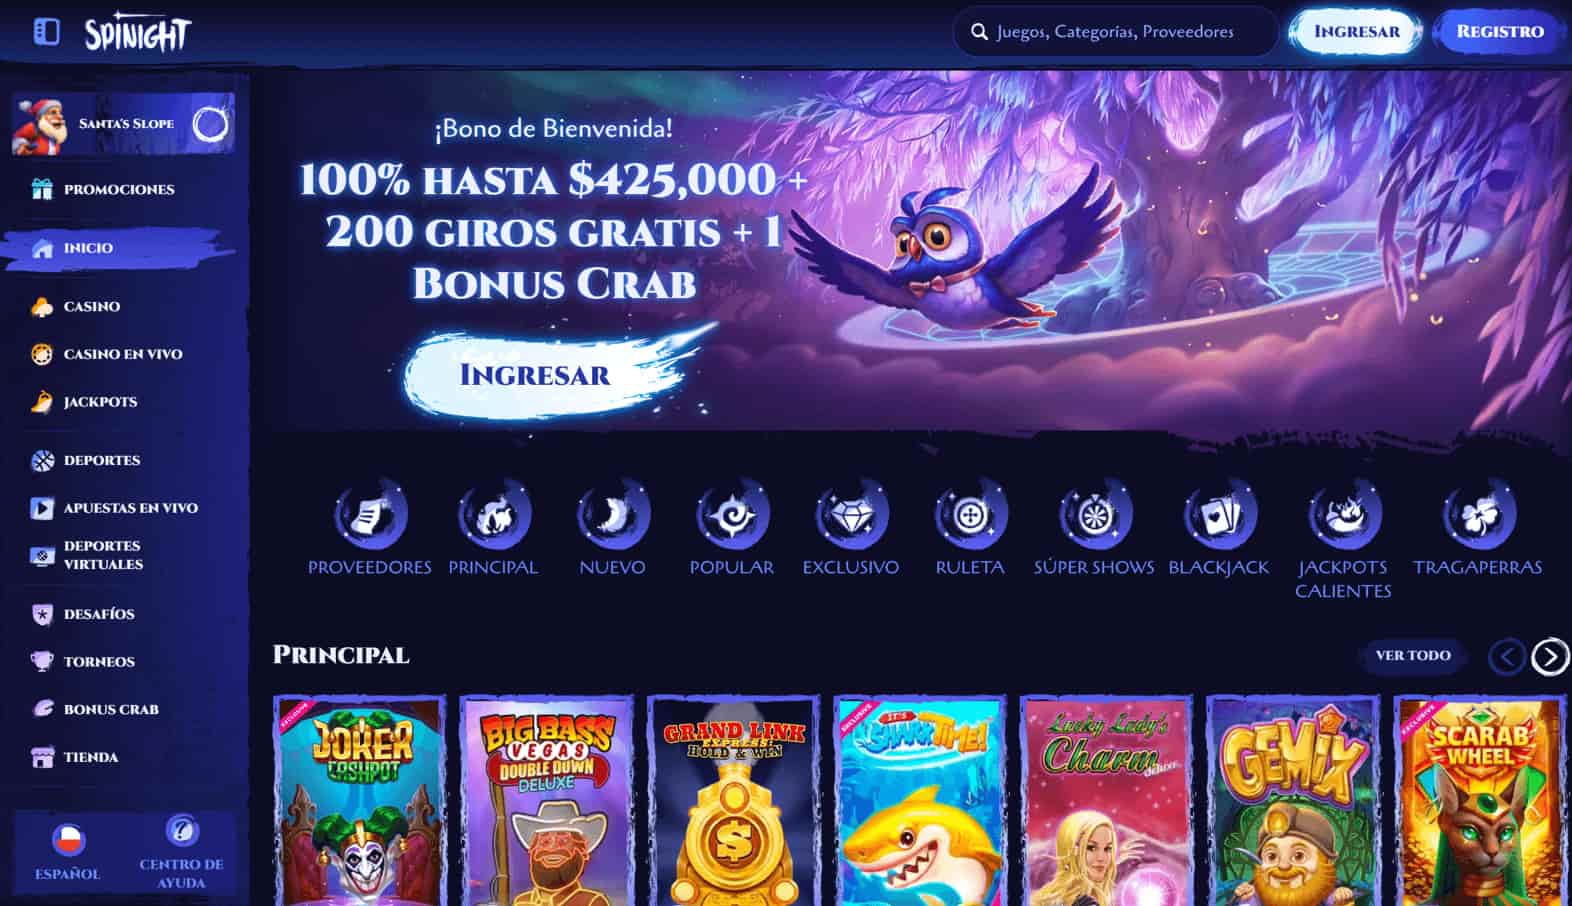Choose the Blackjack cards icon
Image resolution: width=1572 pixels, height=906 pixels.
pyautogui.click(x=1219, y=515)
